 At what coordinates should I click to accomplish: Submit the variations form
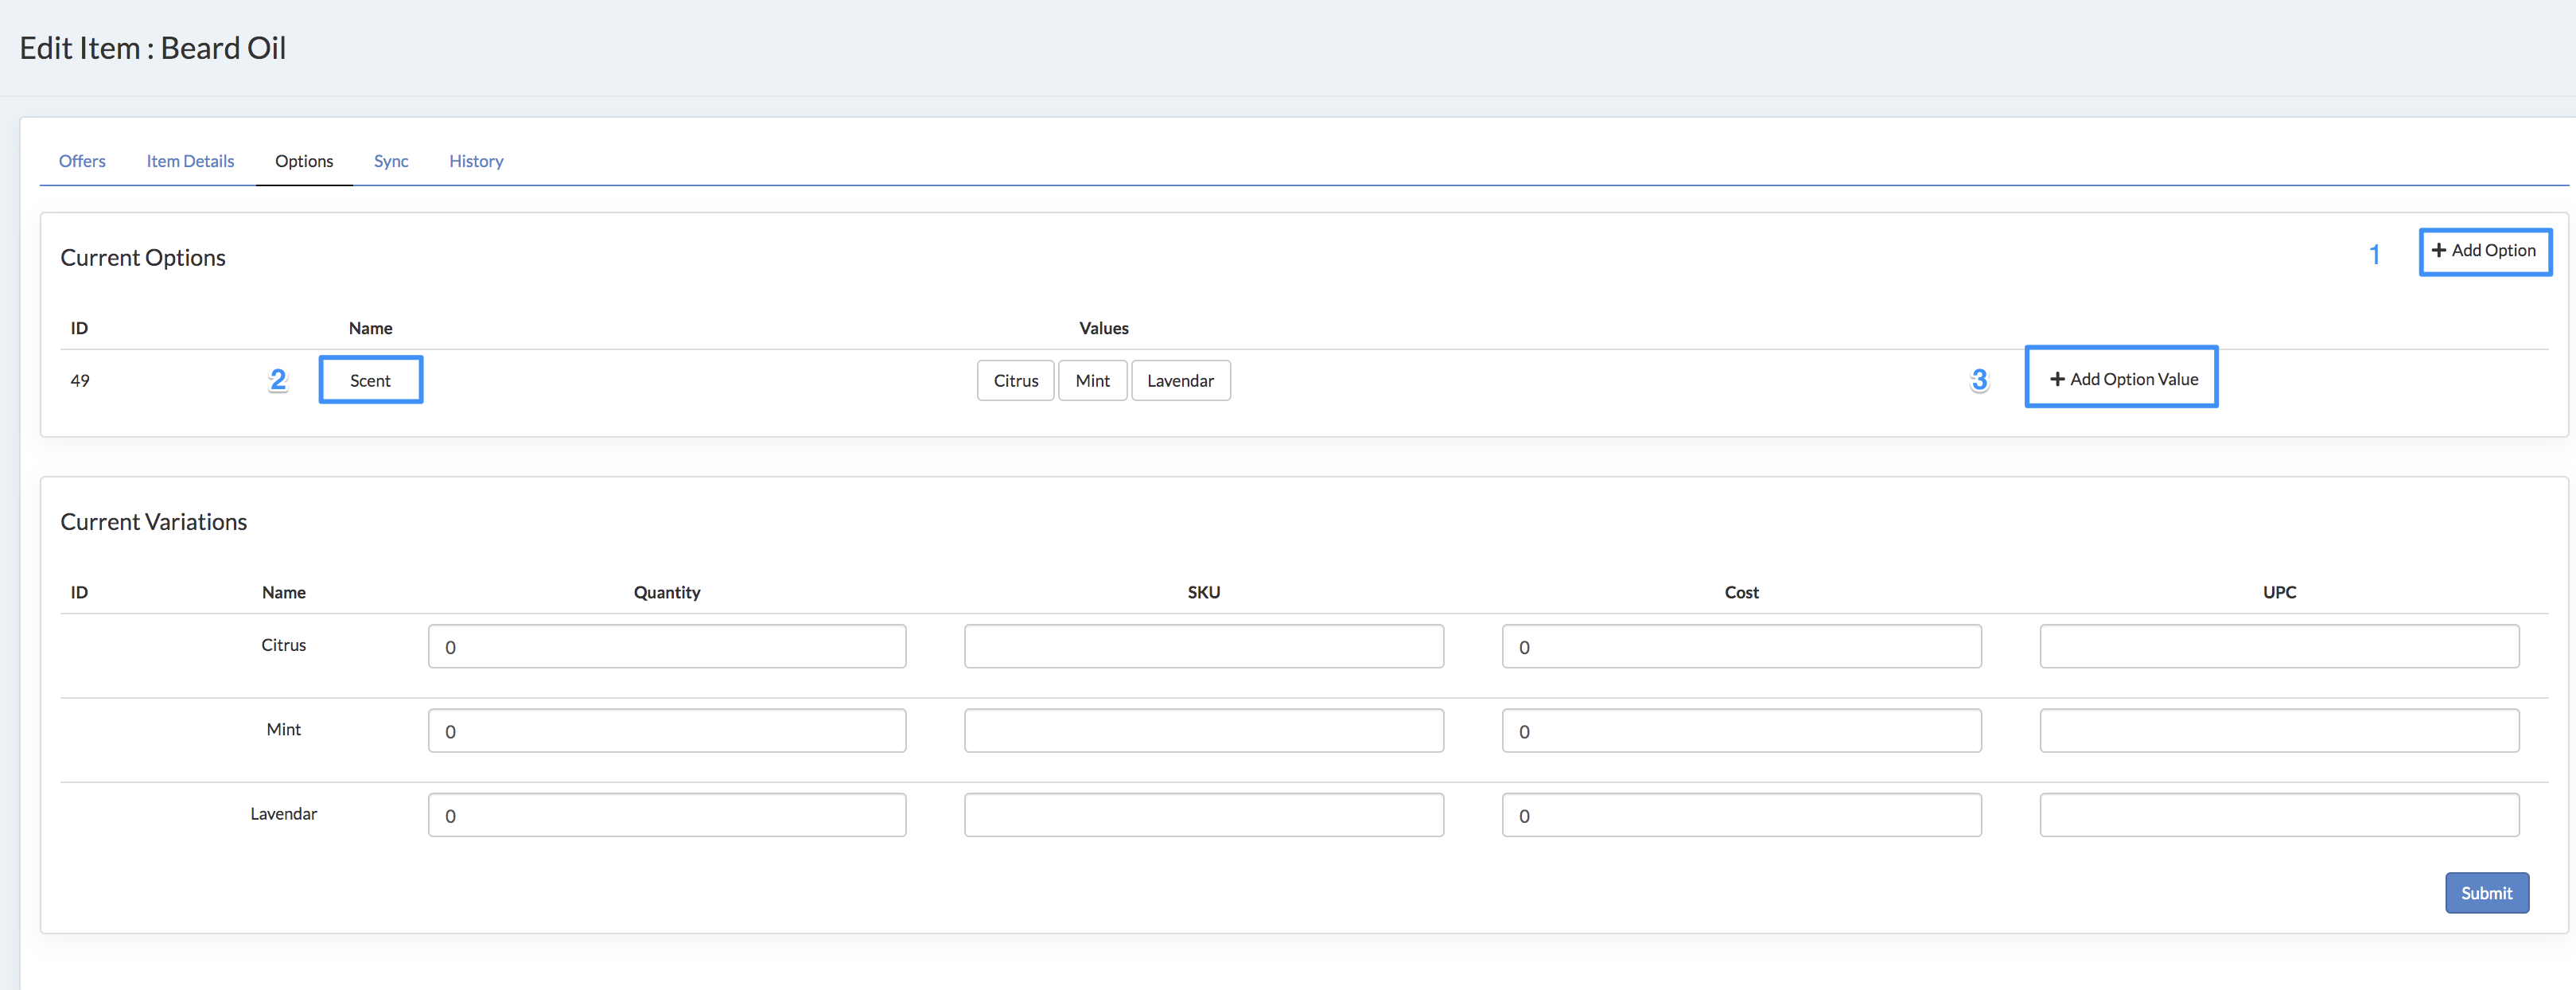[x=2486, y=893]
